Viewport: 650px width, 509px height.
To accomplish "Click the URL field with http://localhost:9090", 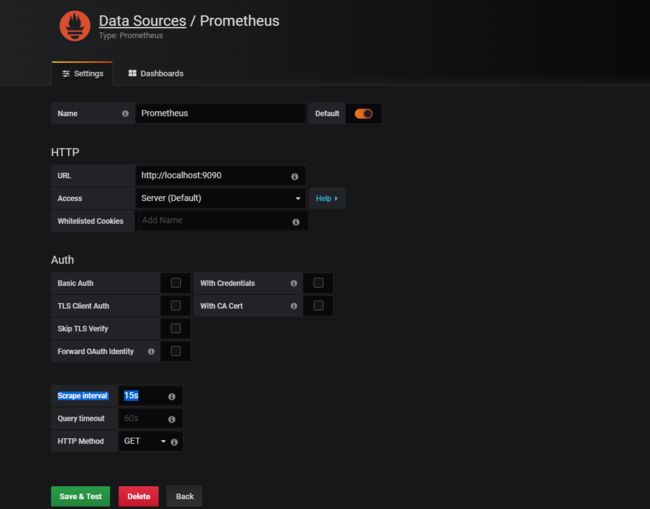I will (221, 176).
